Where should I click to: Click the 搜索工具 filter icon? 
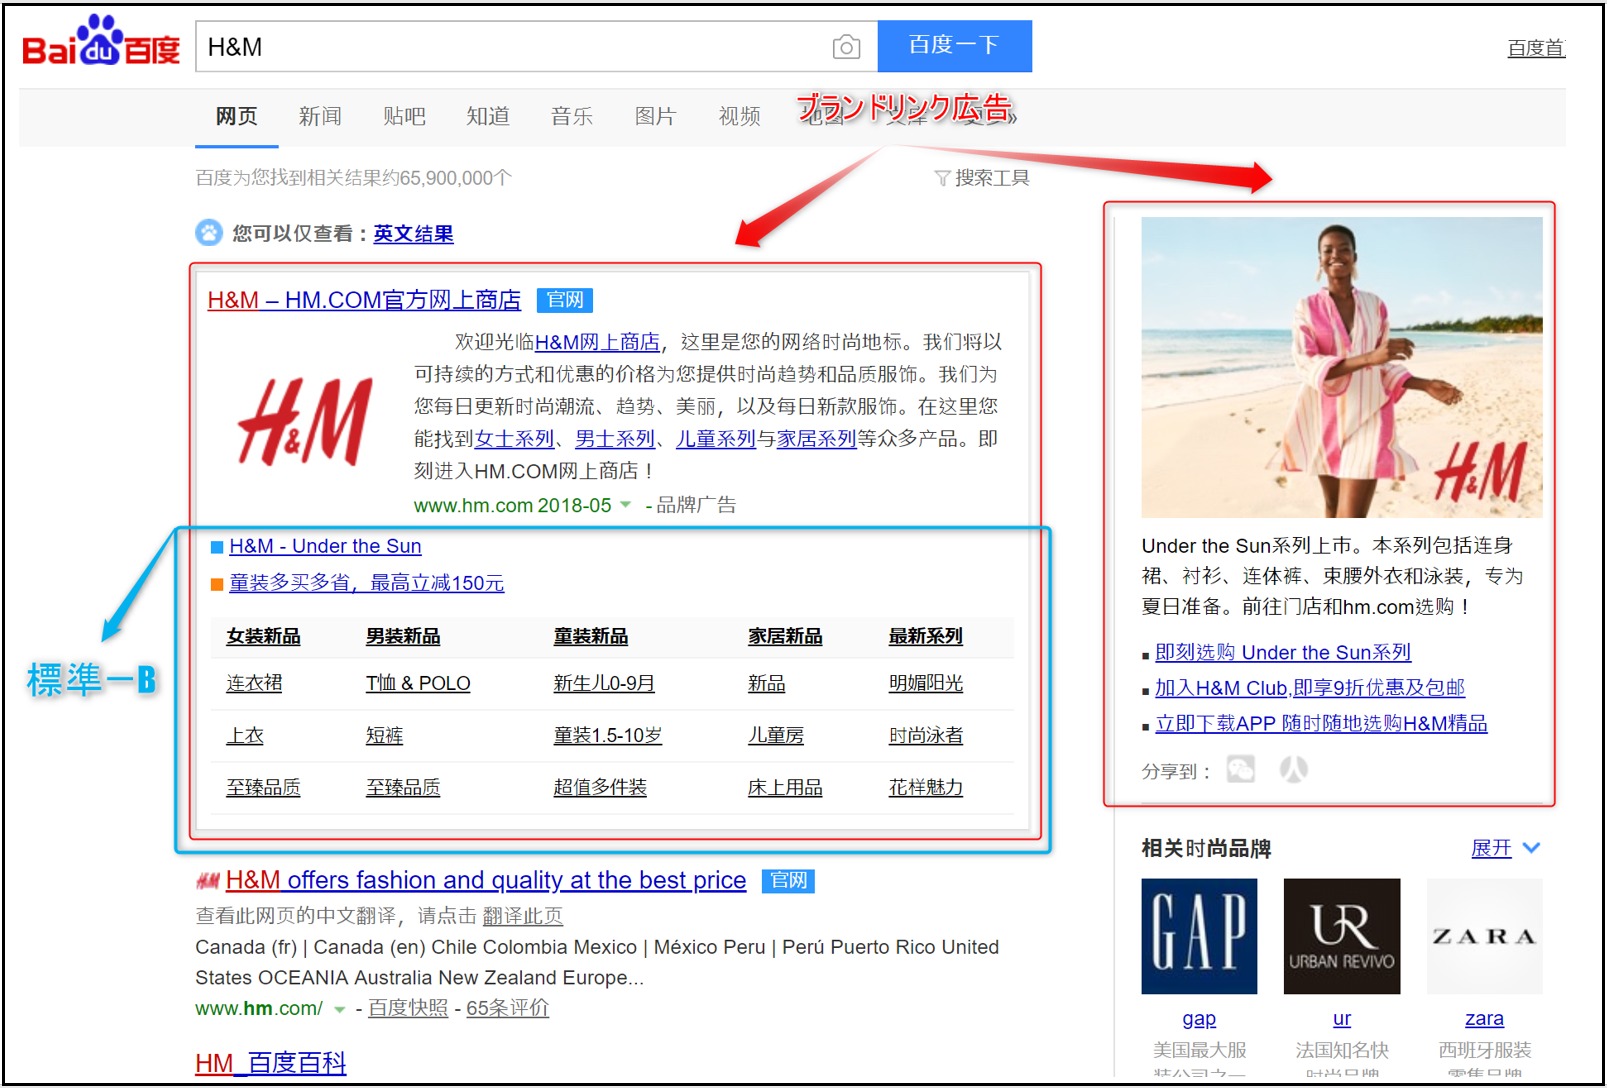(x=941, y=178)
